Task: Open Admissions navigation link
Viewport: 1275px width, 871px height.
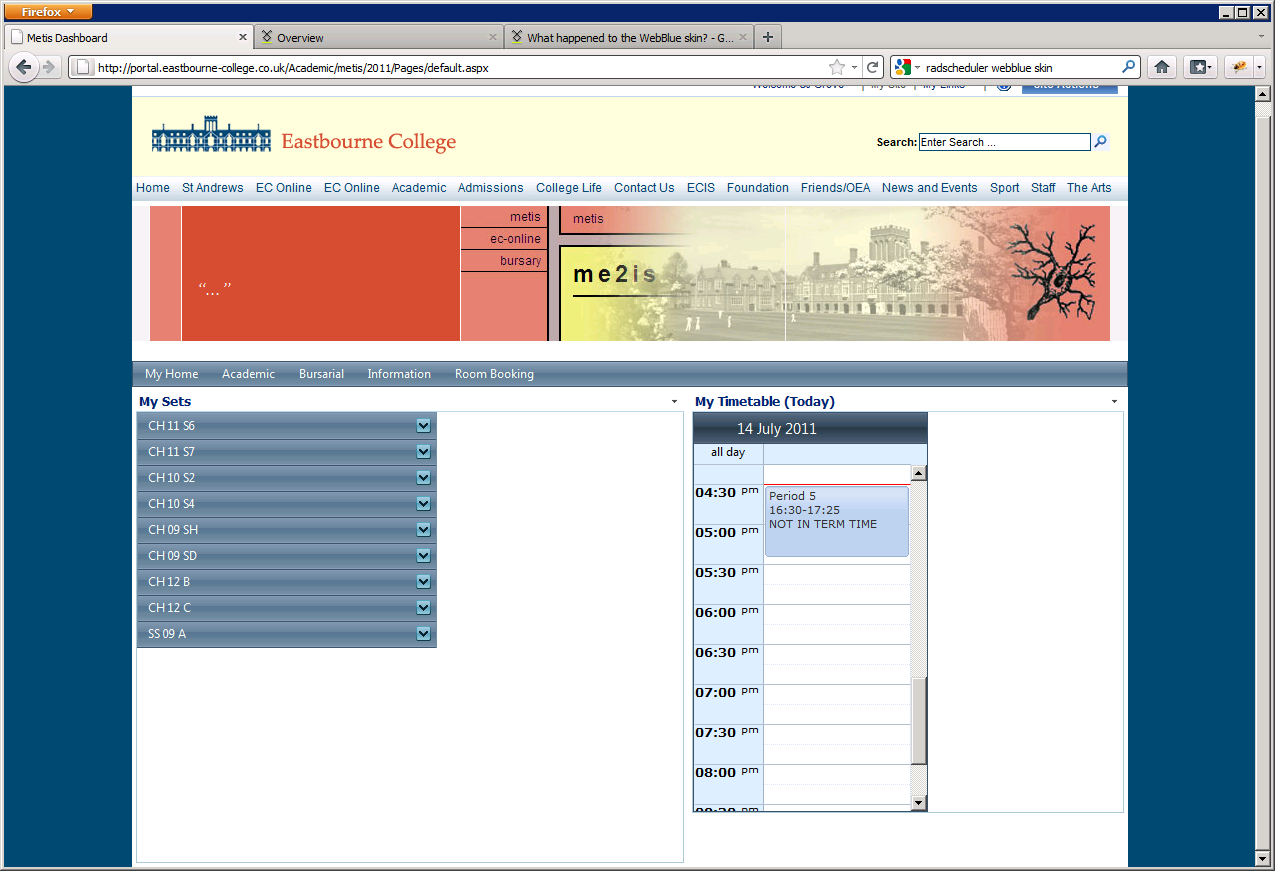Action: click(x=490, y=188)
